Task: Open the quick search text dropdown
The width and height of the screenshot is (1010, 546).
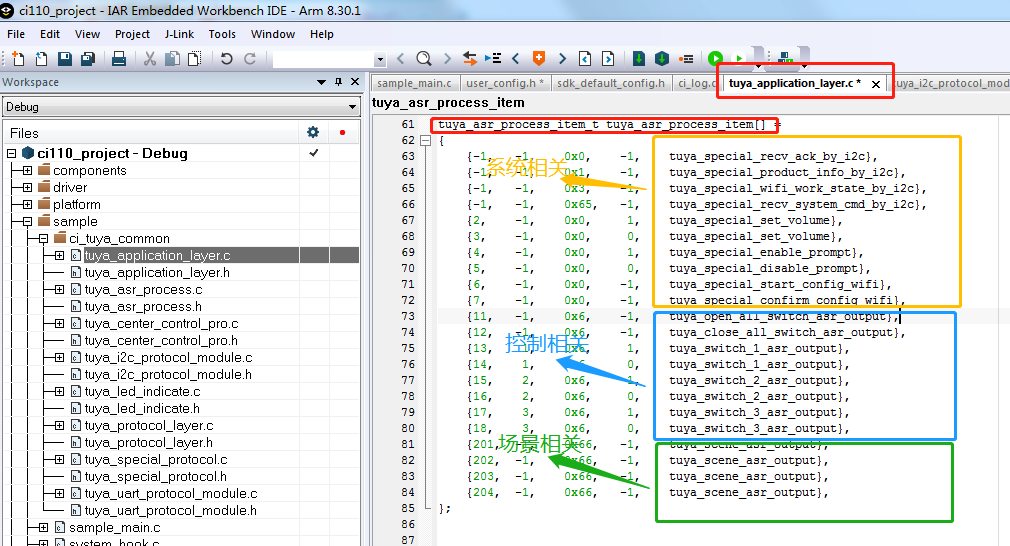Action: point(380,59)
